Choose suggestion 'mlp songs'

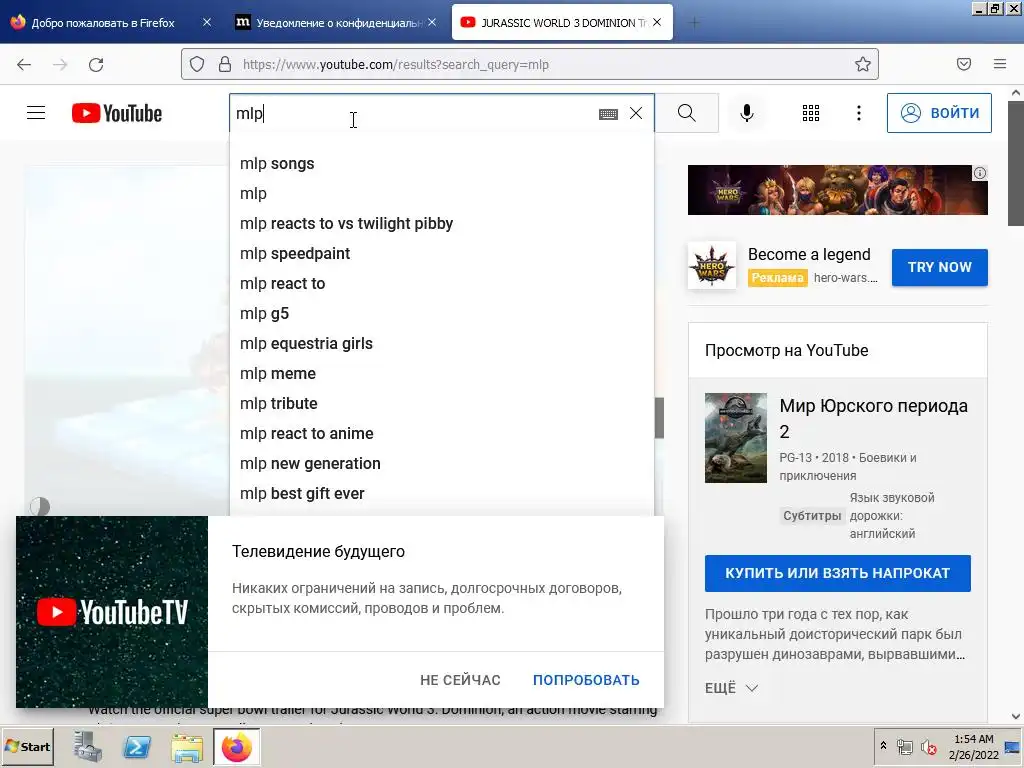pos(441,163)
